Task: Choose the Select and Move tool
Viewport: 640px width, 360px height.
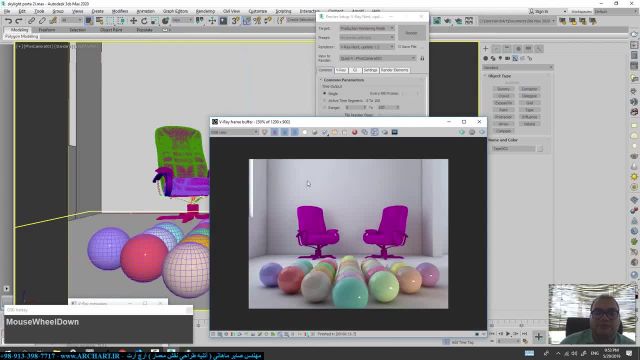Action: click(x=133, y=21)
